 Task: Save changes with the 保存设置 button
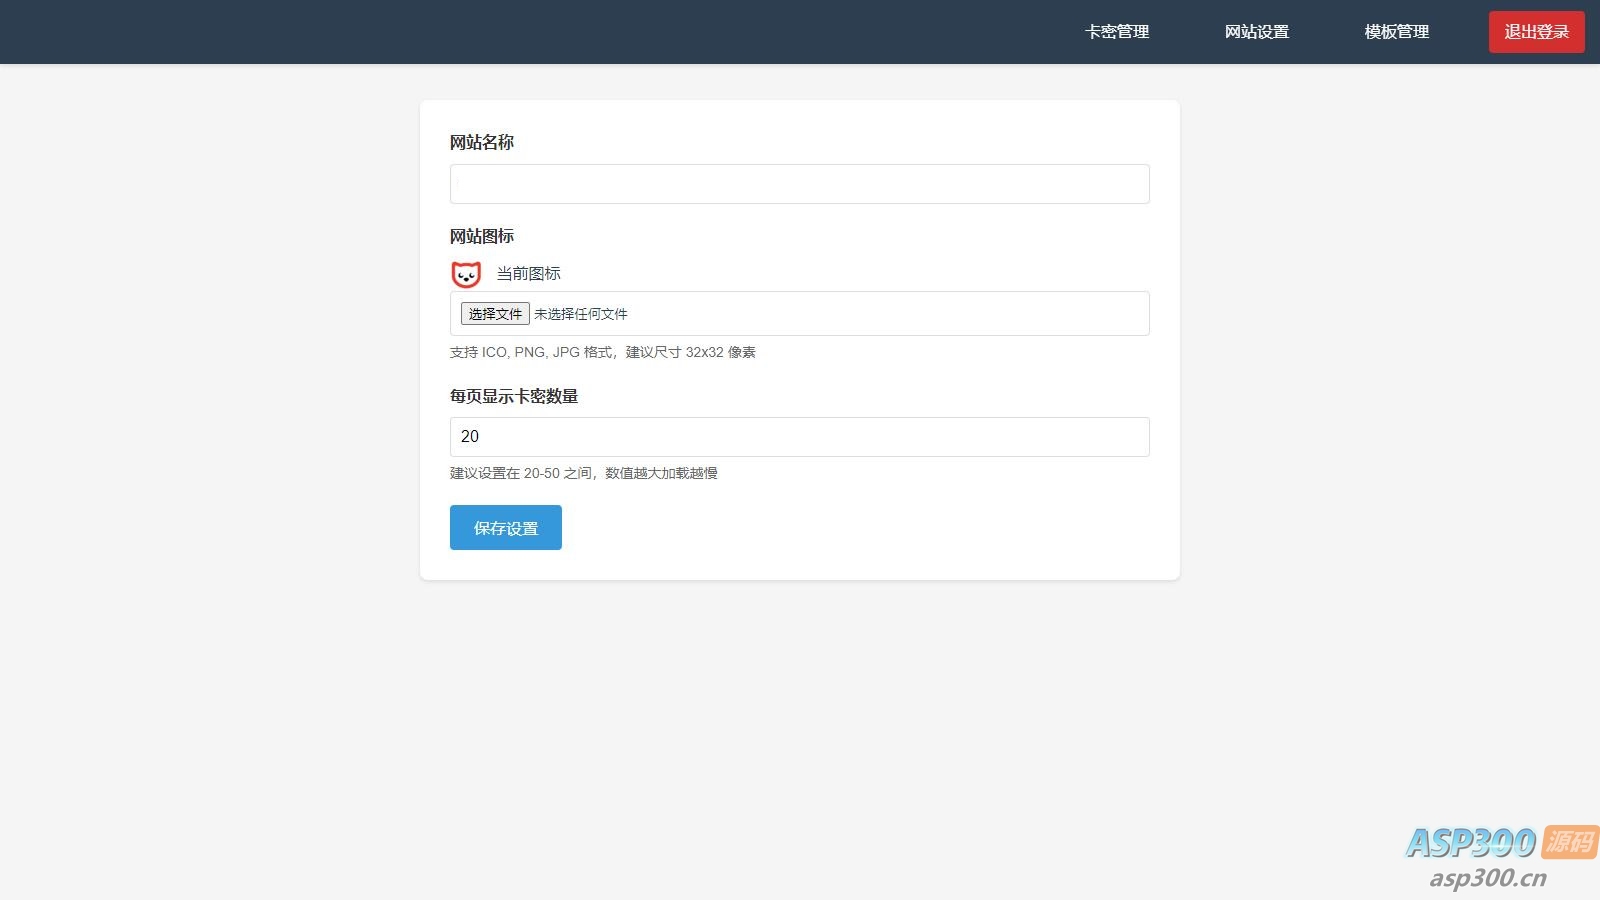pos(506,528)
